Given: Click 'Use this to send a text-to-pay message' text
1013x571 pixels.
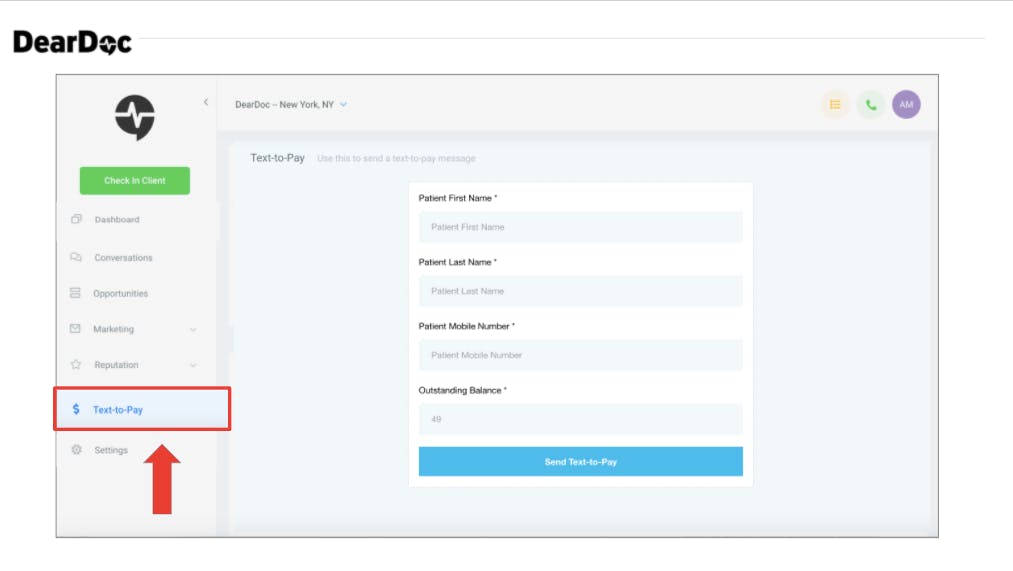Looking at the screenshot, I should coord(396,158).
